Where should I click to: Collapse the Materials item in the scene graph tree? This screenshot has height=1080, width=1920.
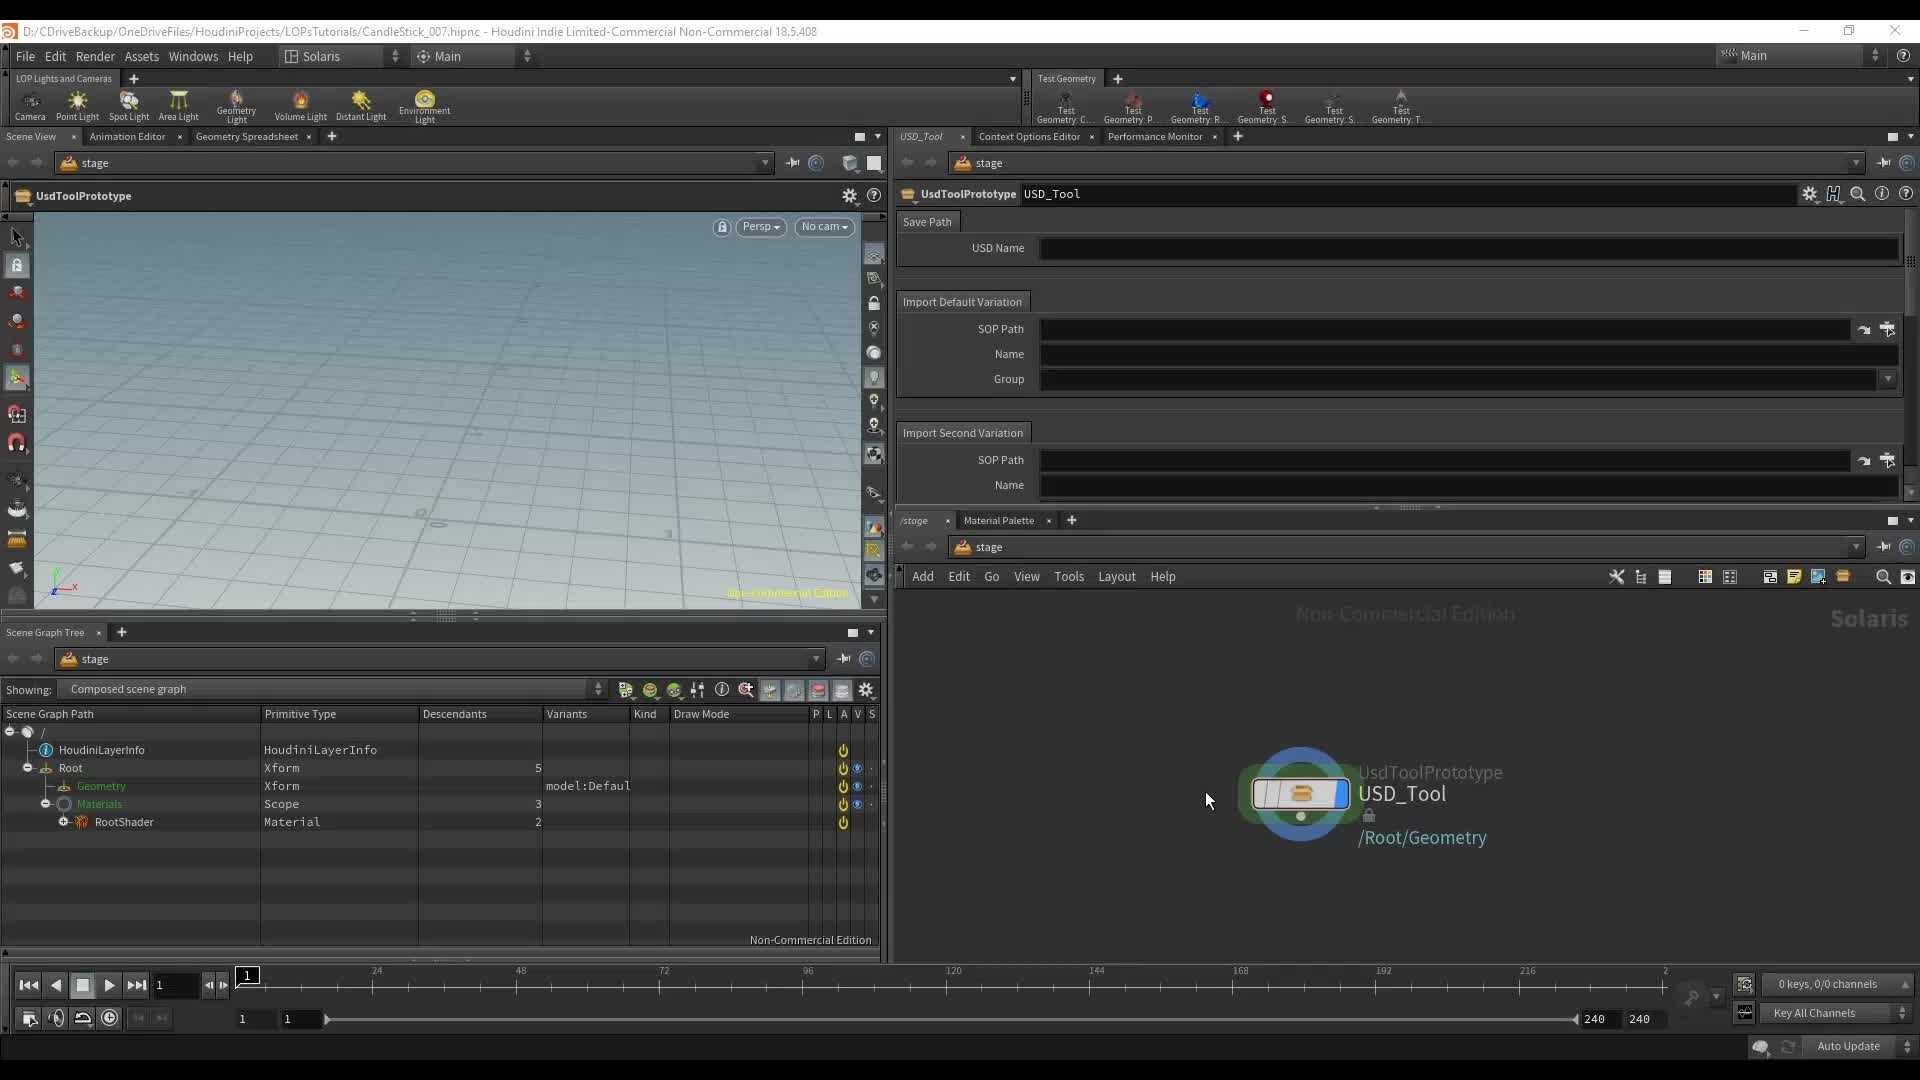click(45, 804)
